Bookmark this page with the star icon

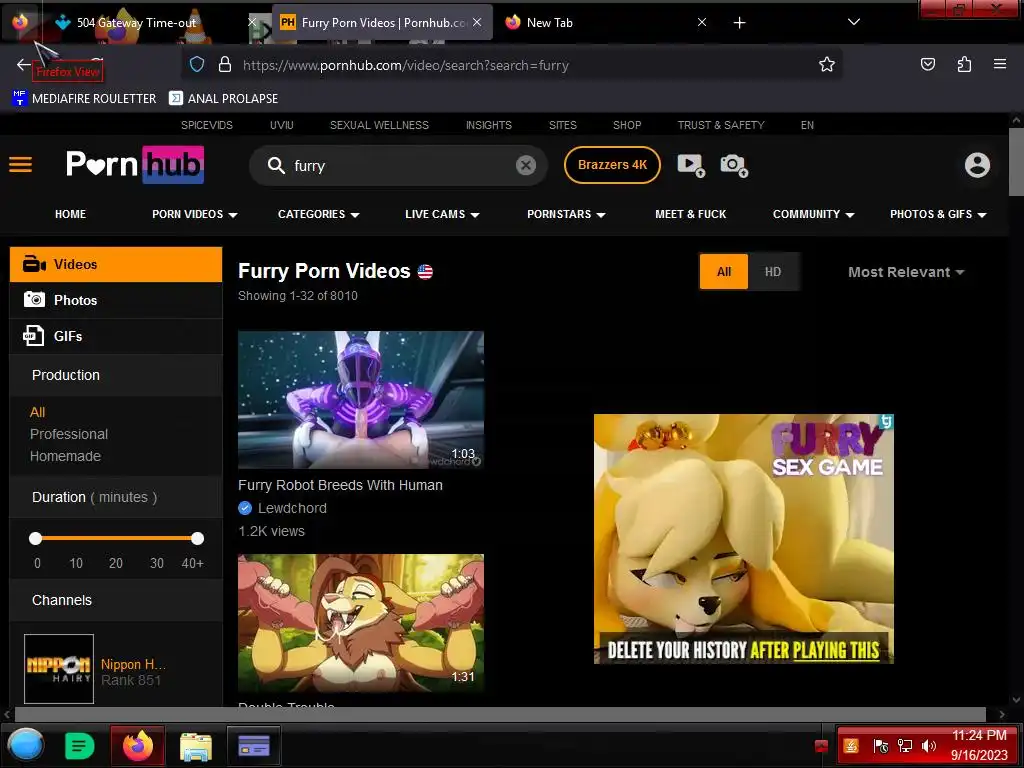point(827,64)
